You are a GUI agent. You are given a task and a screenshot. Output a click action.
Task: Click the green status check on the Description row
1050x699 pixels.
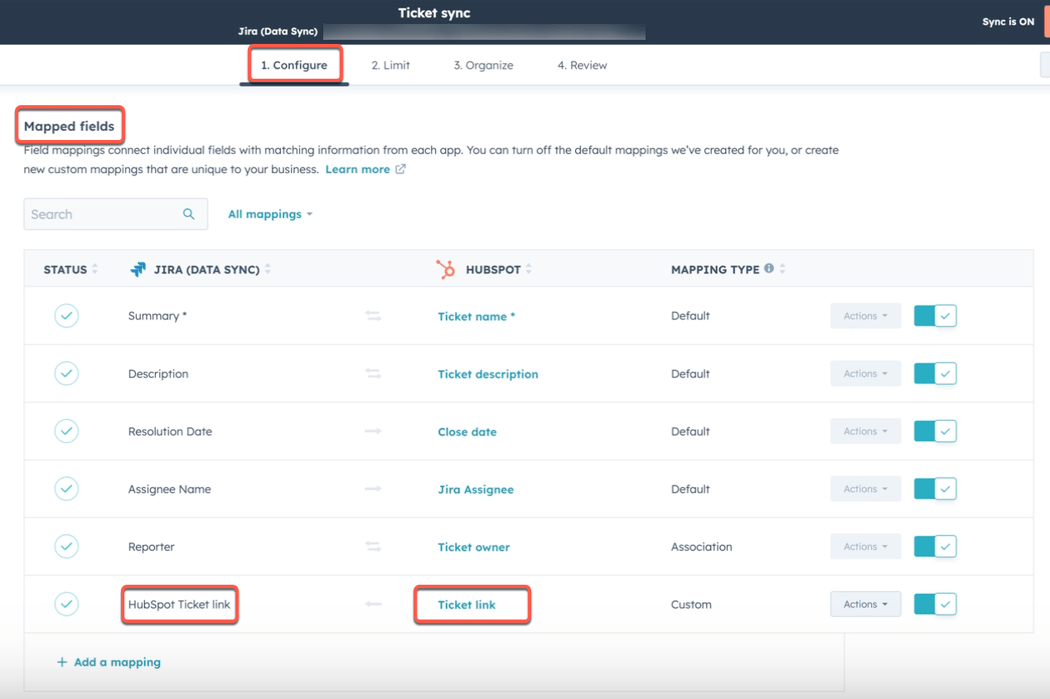[66, 373]
